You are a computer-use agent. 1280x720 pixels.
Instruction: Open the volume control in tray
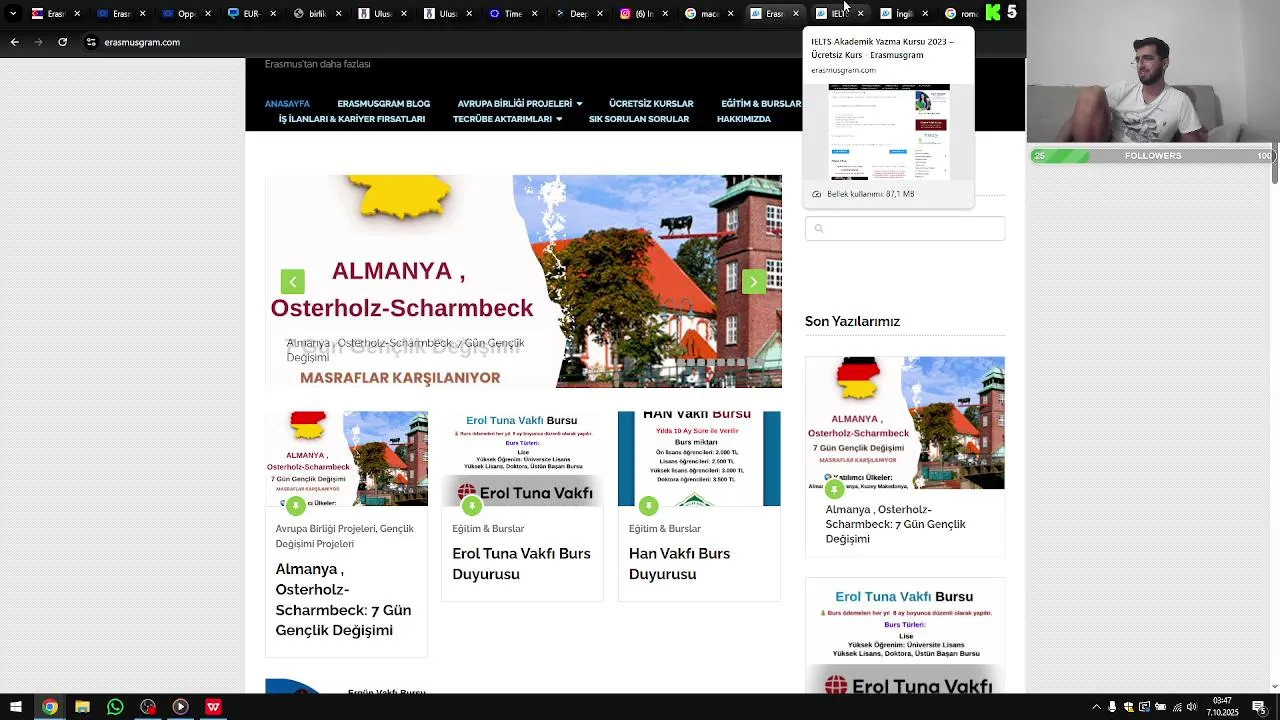1192,707
